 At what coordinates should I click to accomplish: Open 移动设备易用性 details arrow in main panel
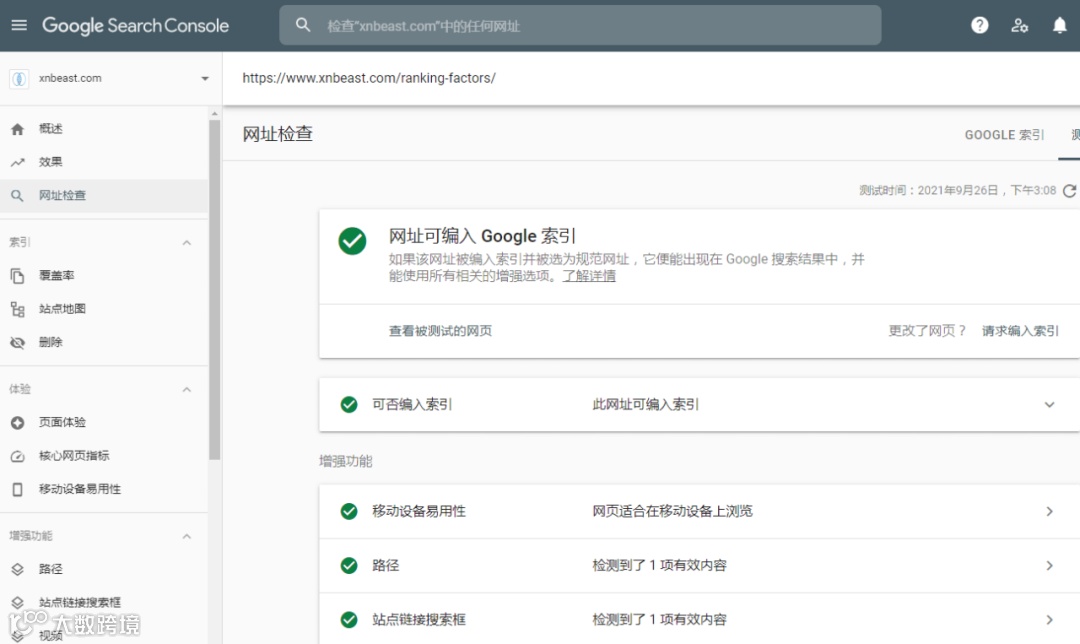click(1049, 511)
